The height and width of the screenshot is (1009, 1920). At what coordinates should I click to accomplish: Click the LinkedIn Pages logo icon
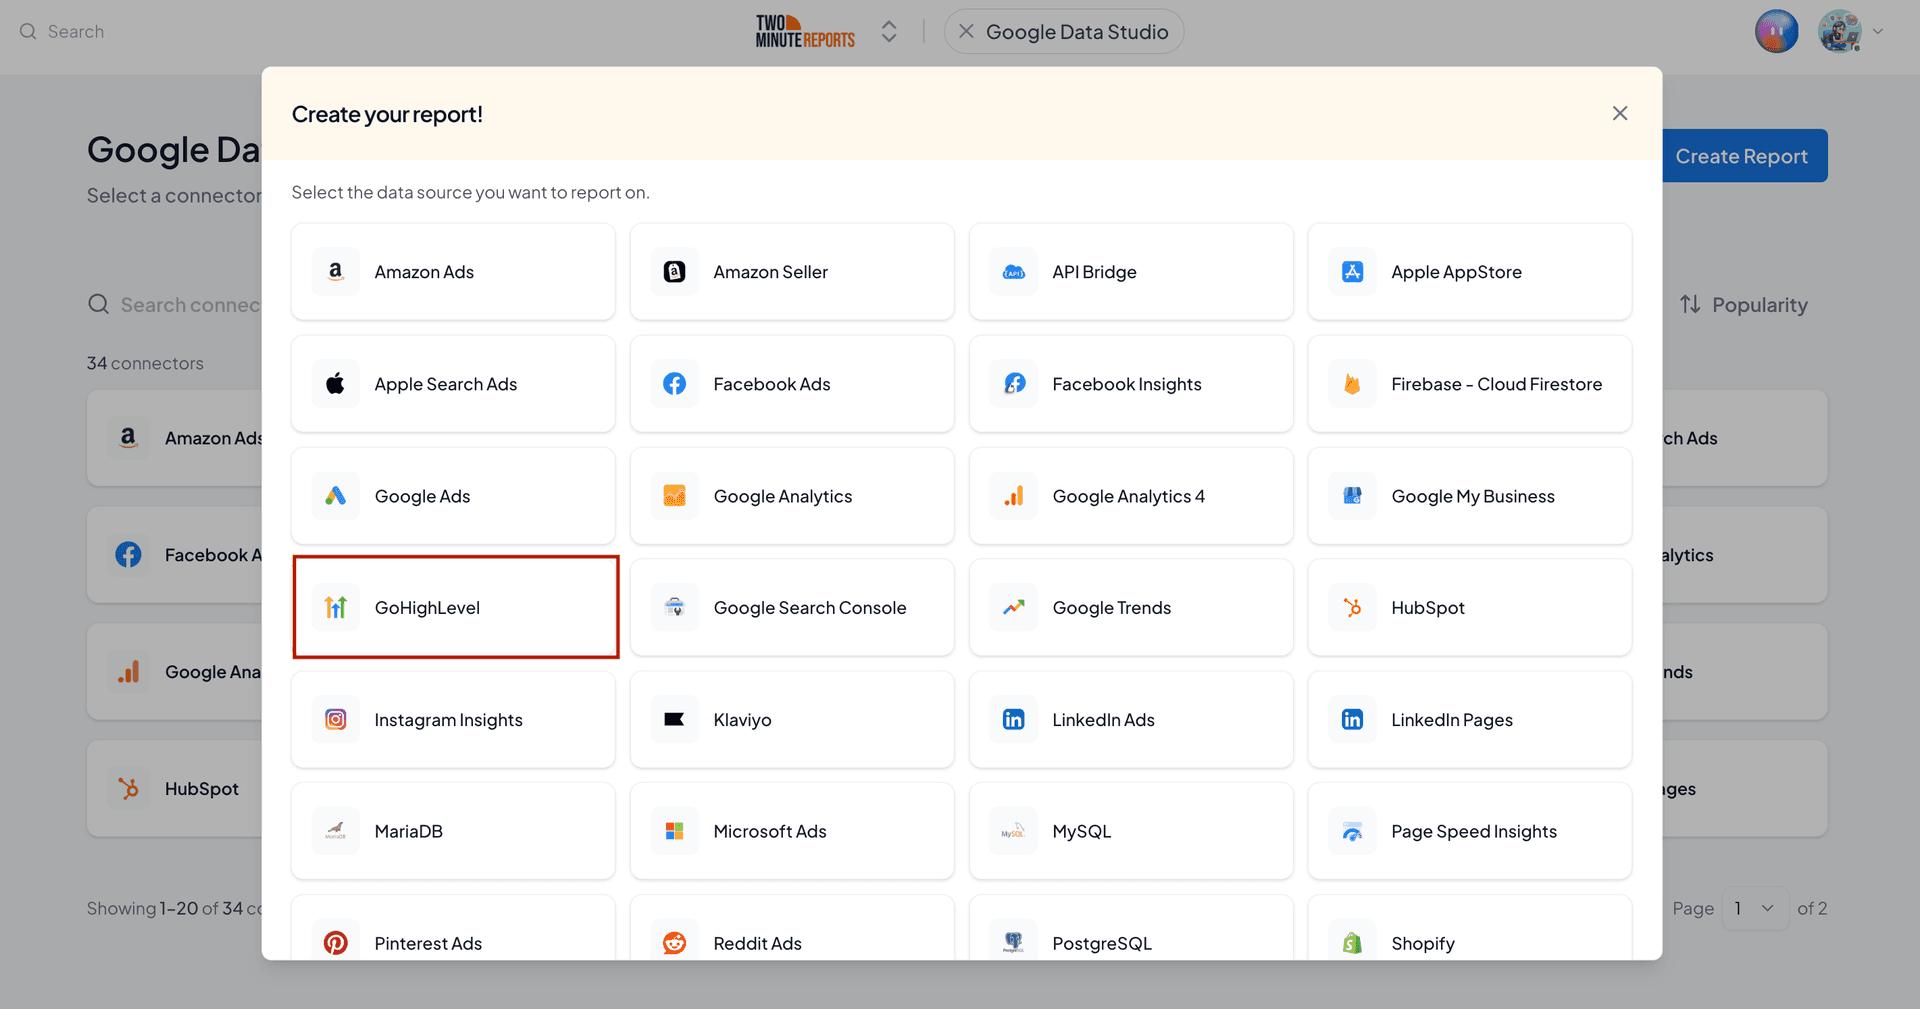pos(1353,720)
